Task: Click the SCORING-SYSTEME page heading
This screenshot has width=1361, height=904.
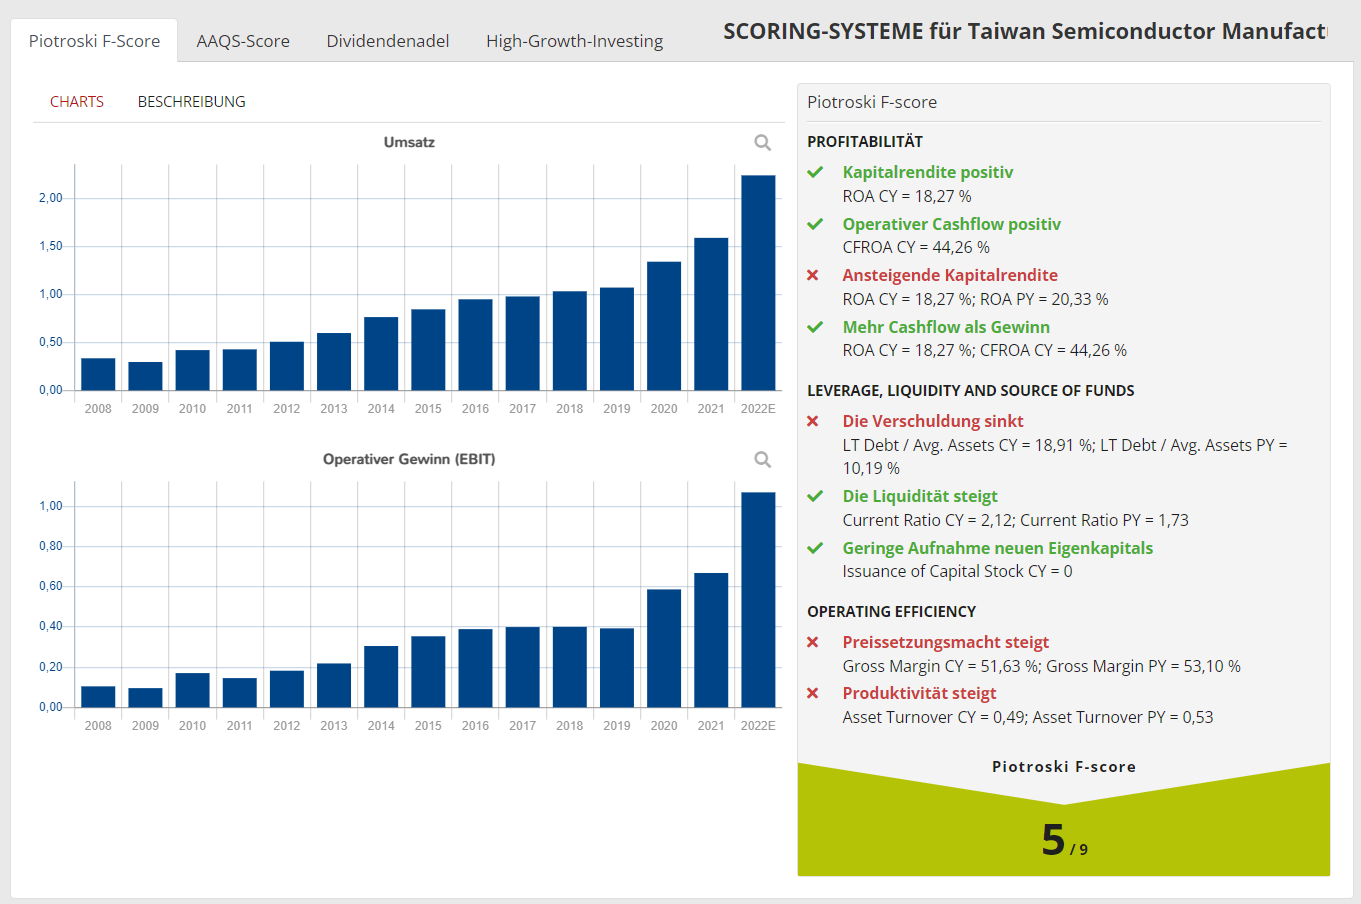Action: 1024,31
